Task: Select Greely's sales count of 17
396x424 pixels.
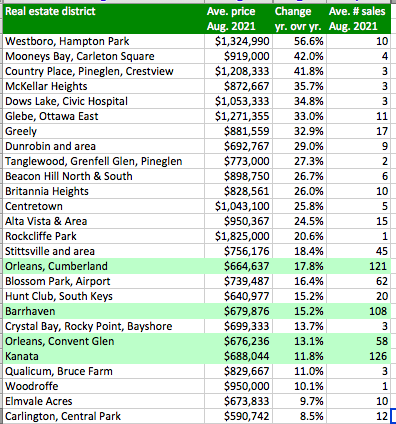Action: tap(358, 131)
